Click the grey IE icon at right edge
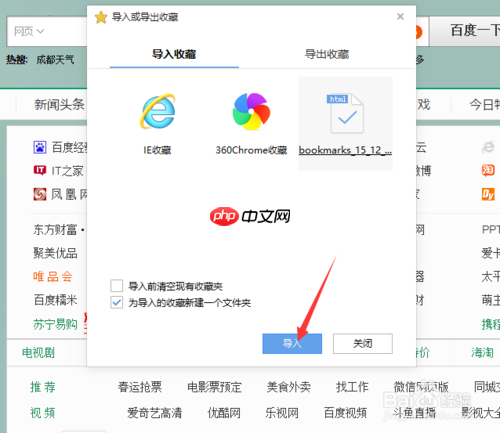500x433 pixels. click(488, 147)
